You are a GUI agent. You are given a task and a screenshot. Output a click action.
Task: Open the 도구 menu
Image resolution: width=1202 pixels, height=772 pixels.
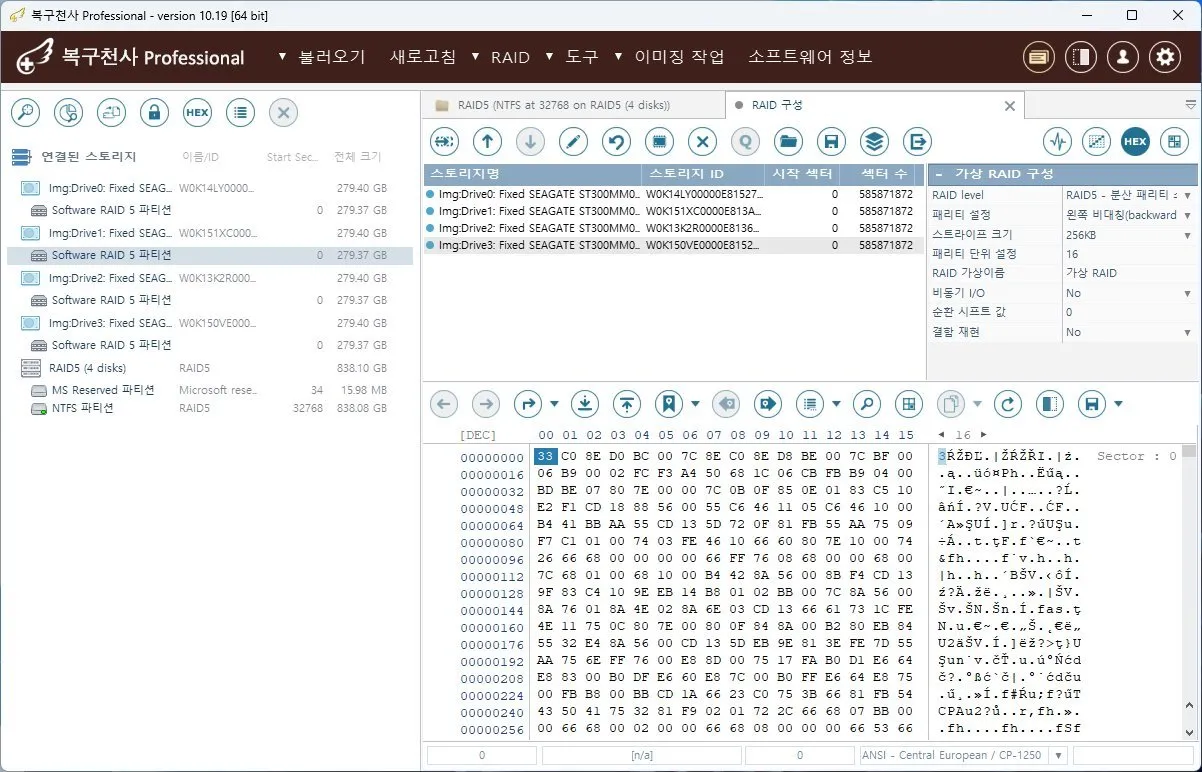582,57
